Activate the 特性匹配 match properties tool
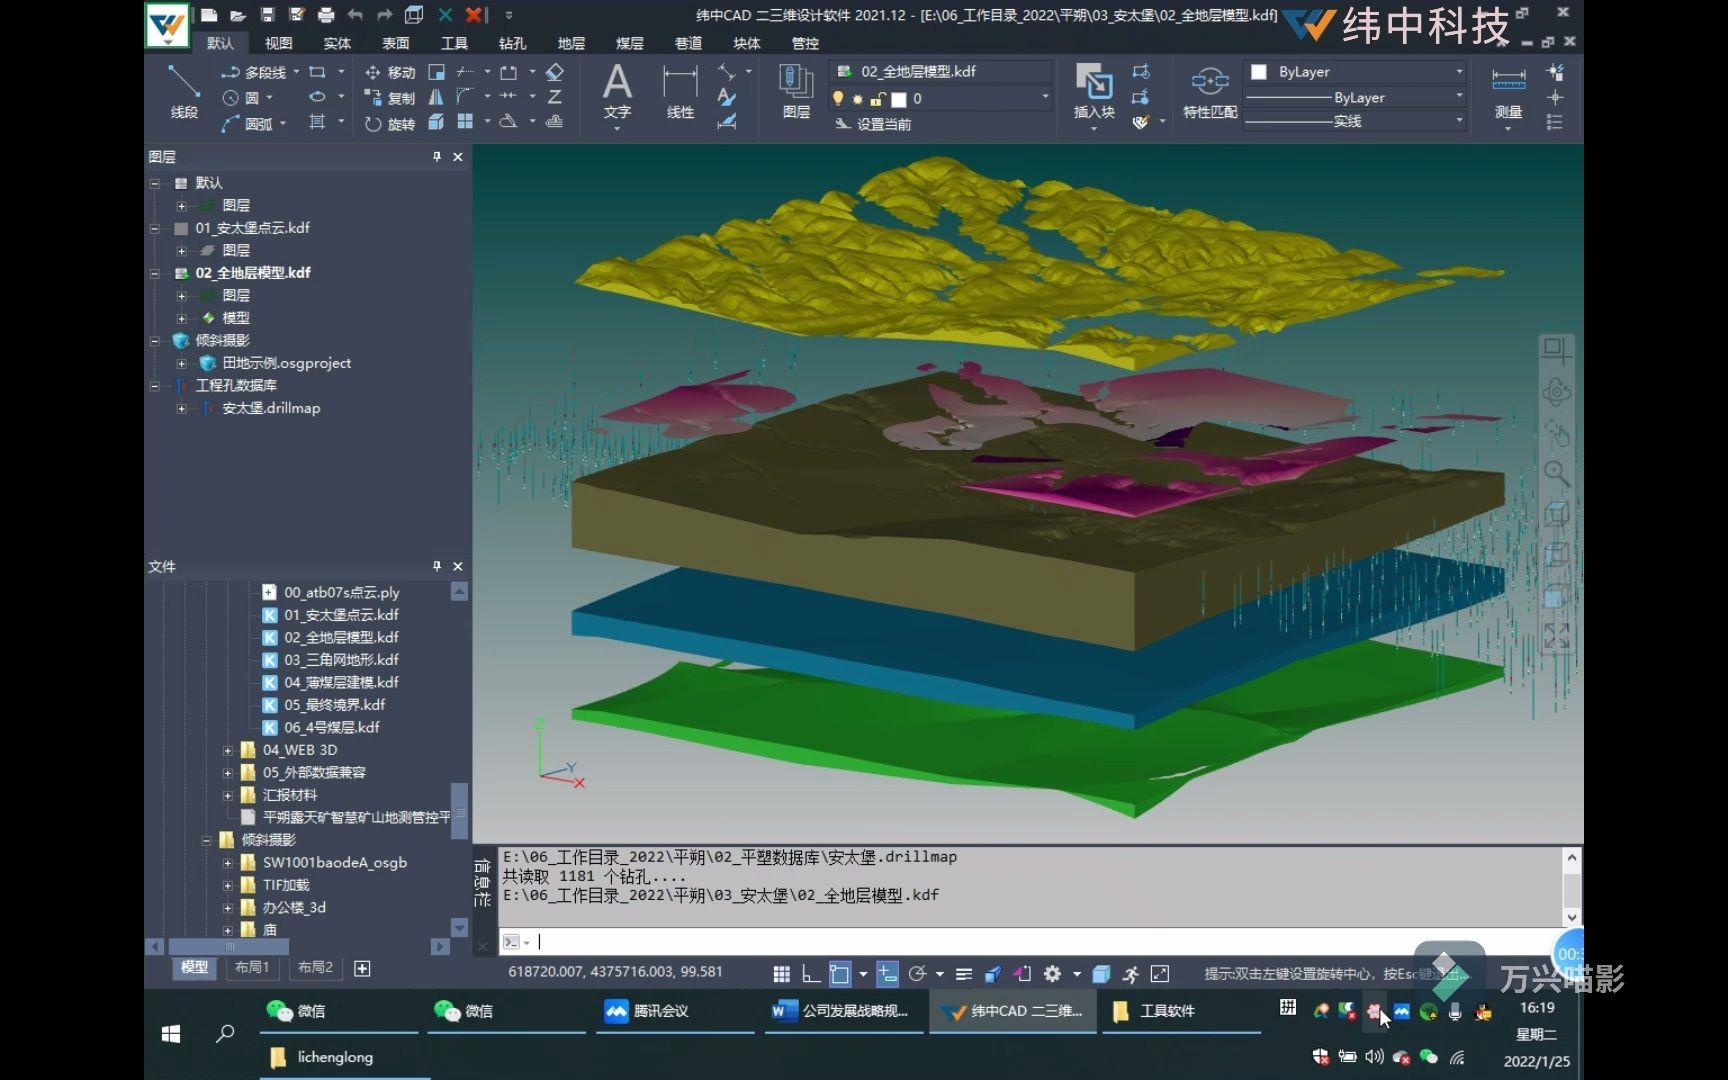The height and width of the screenshot is (1080, 1728). [1210, 91]
